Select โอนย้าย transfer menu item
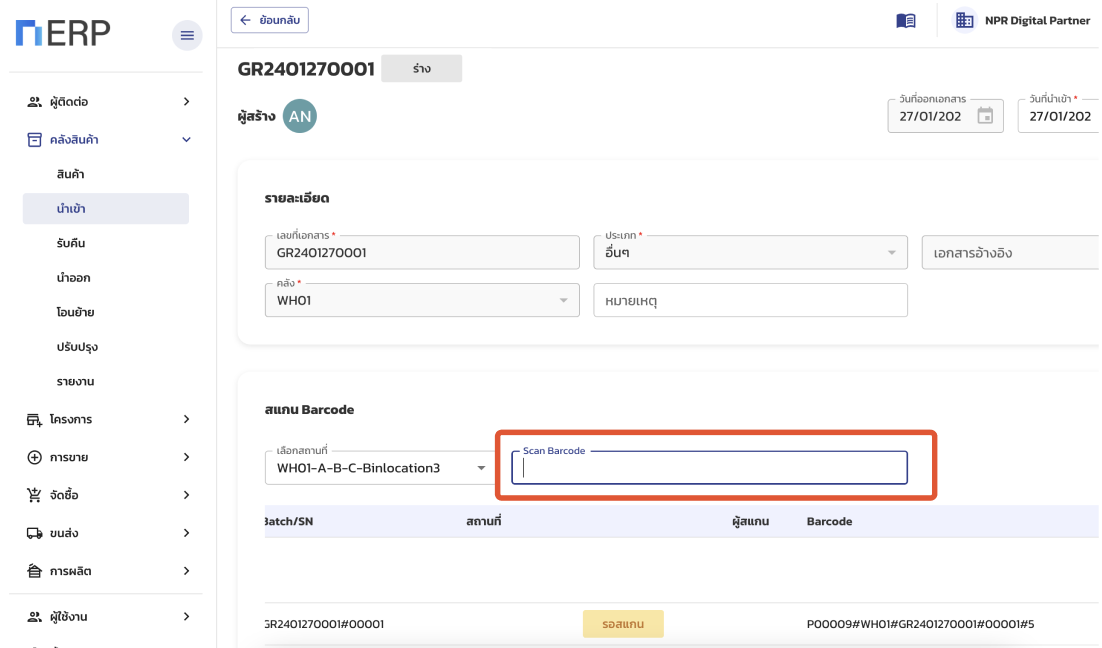 point(75,312)
